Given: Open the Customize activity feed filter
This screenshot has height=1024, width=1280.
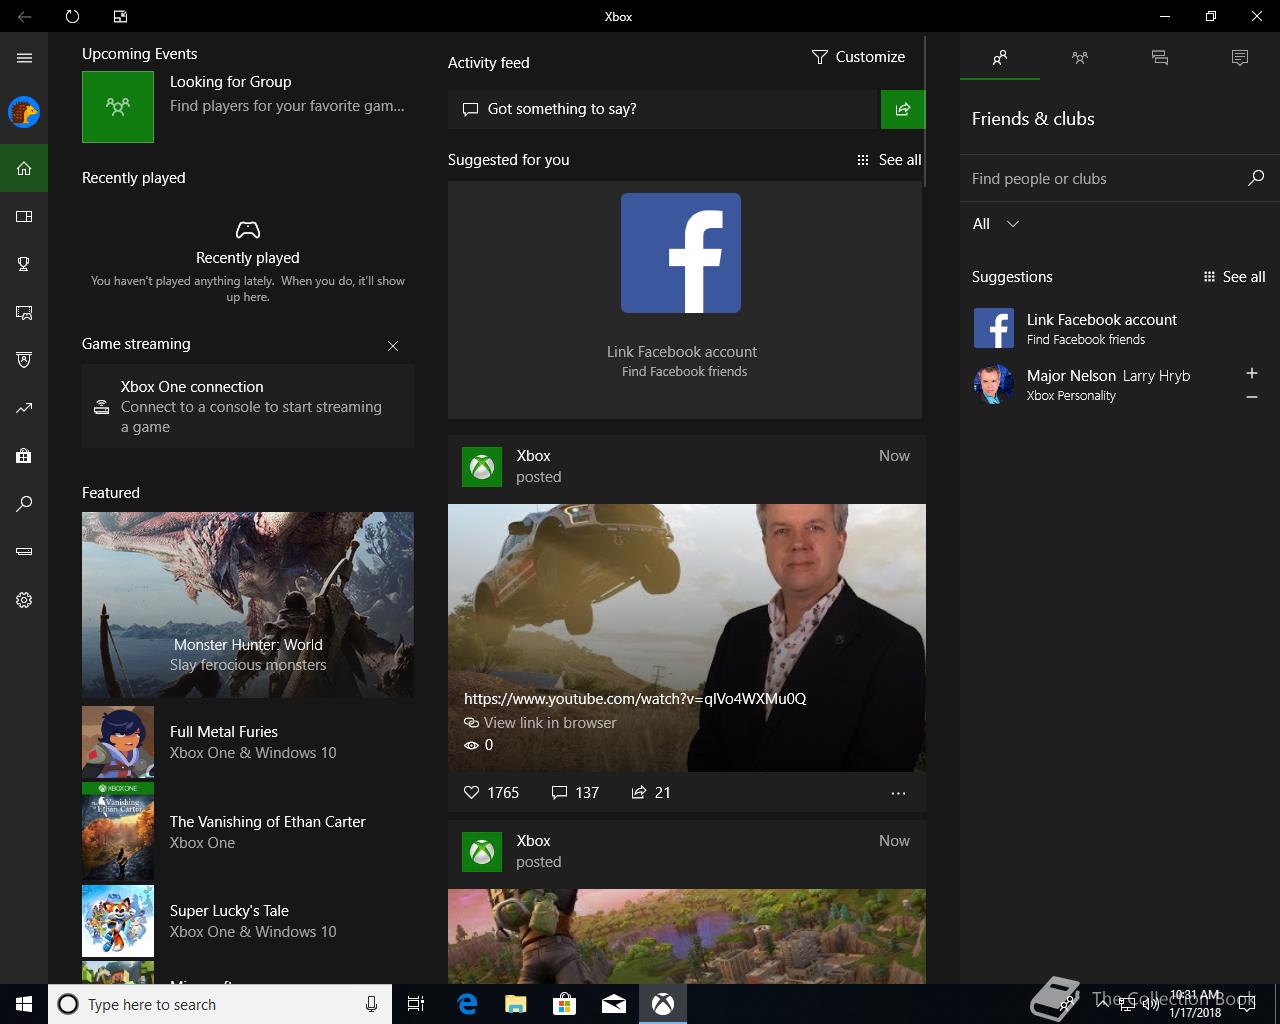Looking at the screenshot, I should 858,57.
